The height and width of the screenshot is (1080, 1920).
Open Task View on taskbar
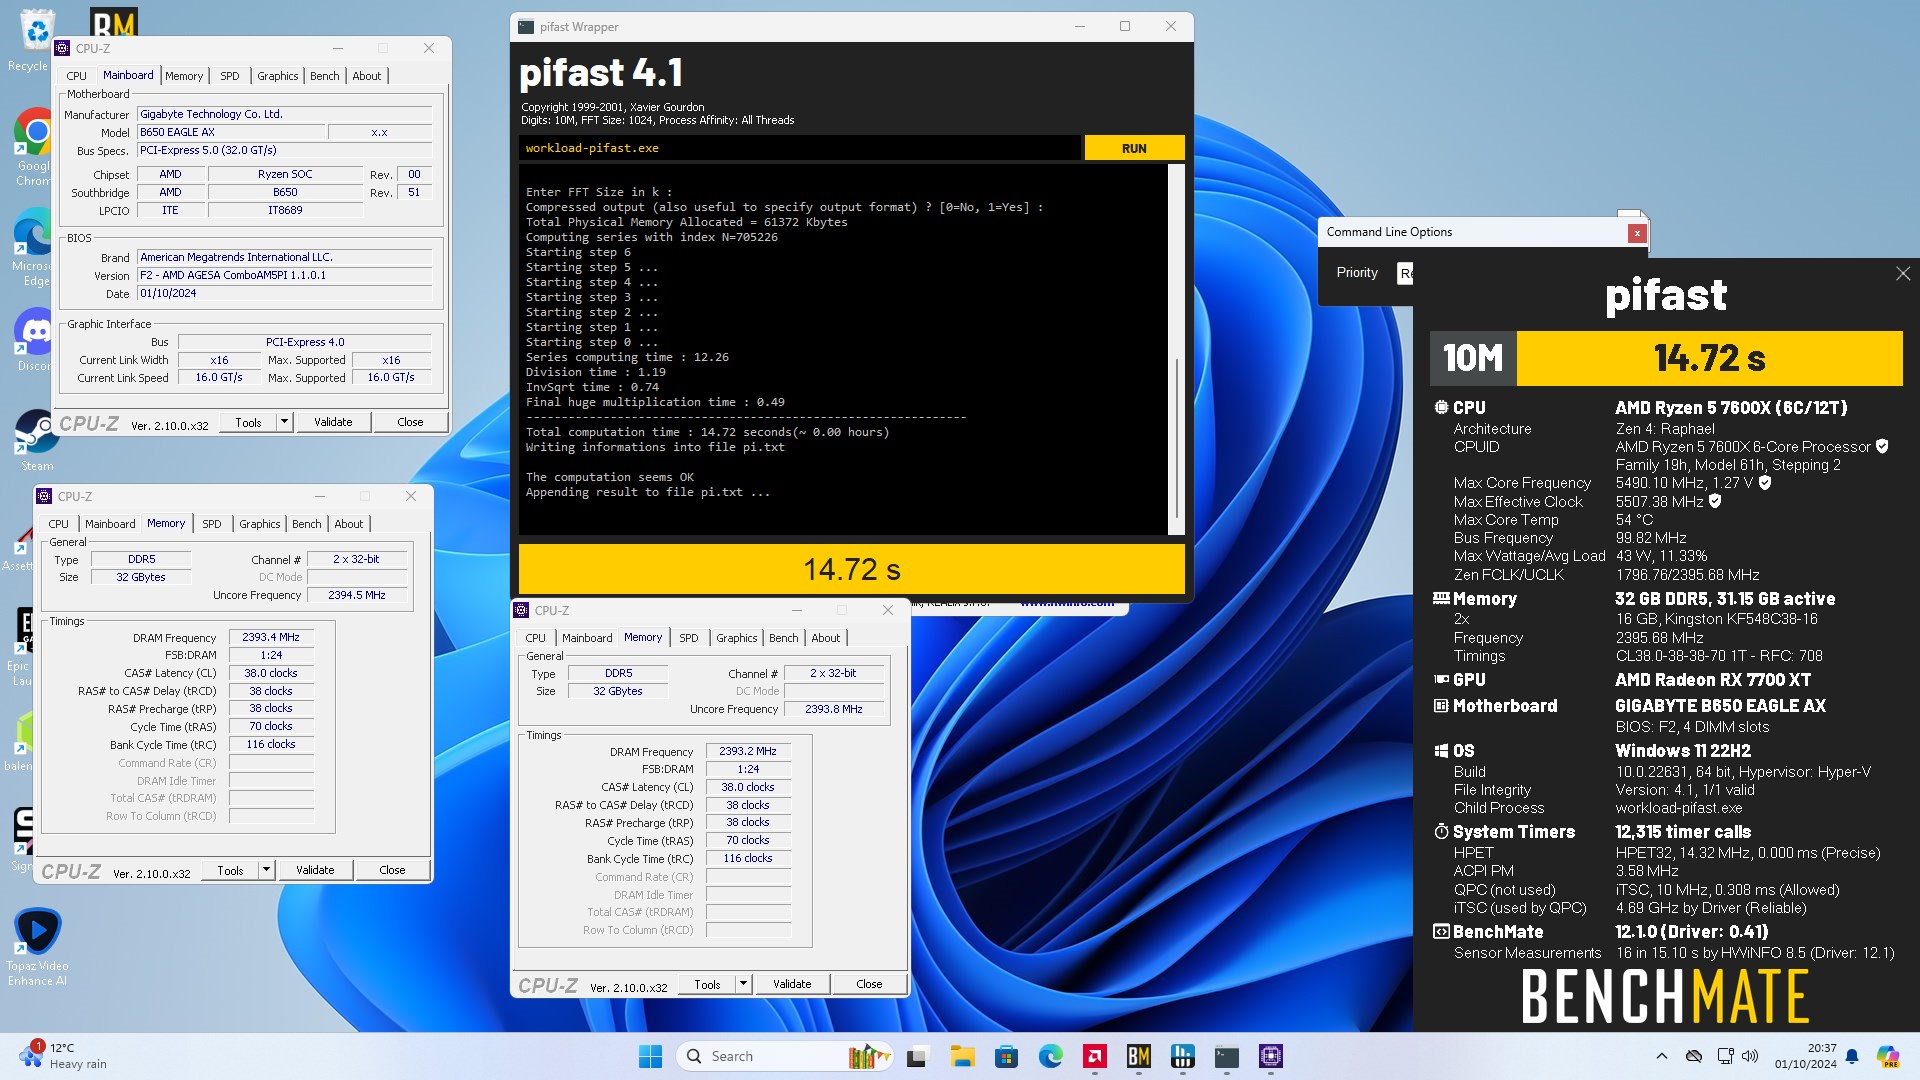(x=917, y=1056)
